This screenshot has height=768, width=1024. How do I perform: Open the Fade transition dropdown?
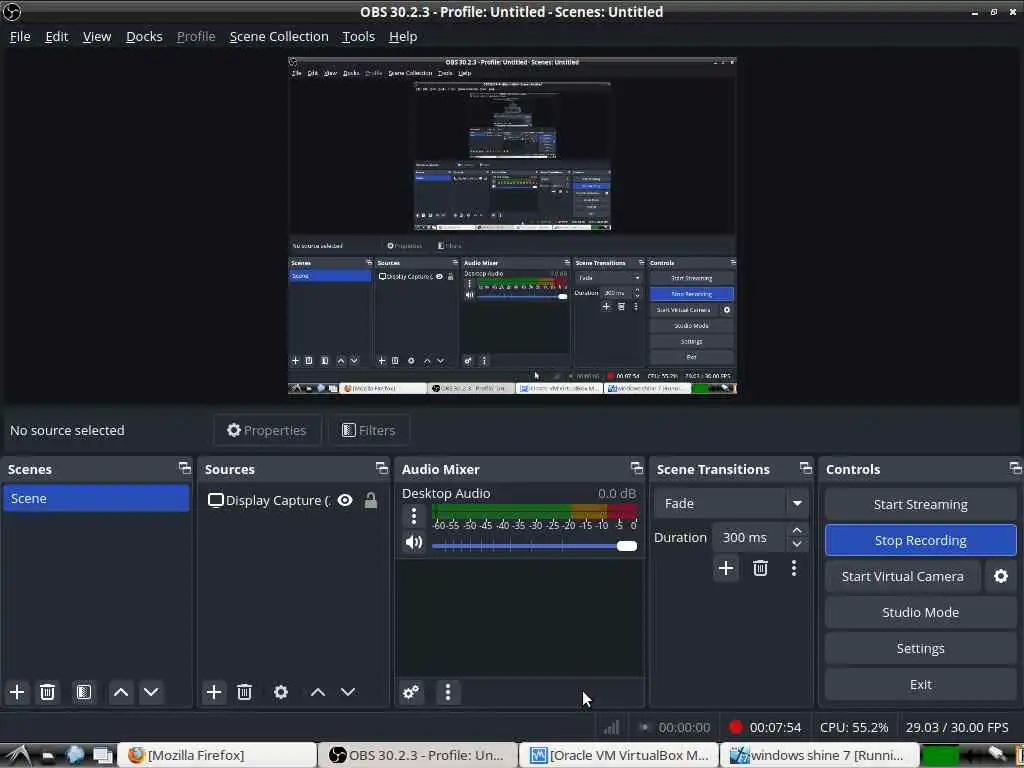797,504
